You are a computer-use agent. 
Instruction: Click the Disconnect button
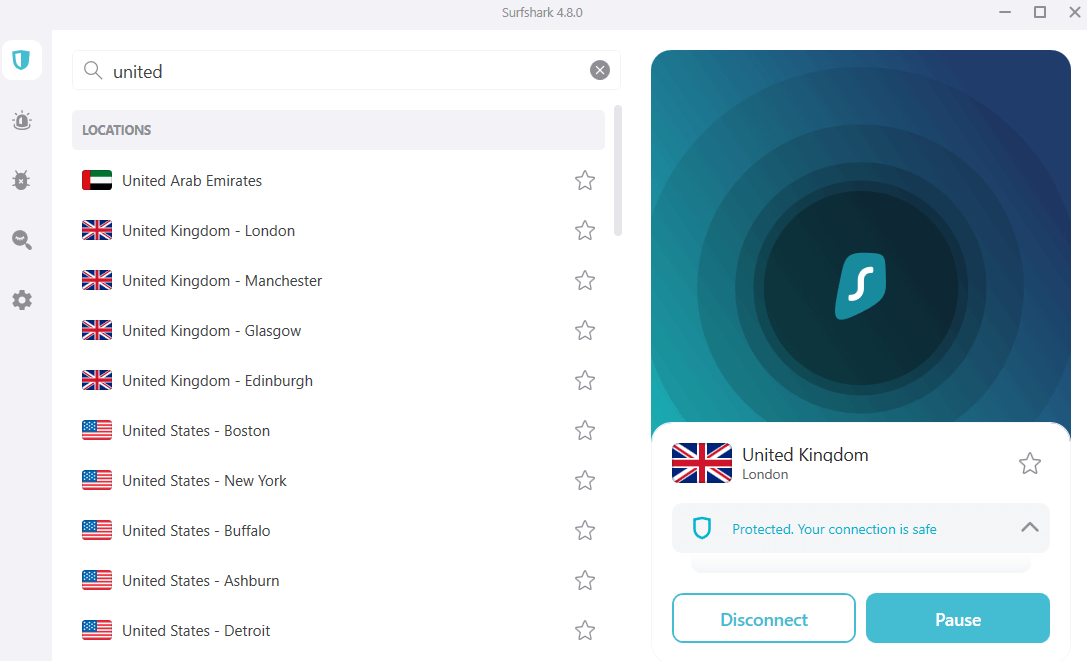pyautogui.click(x=763, y=618)
